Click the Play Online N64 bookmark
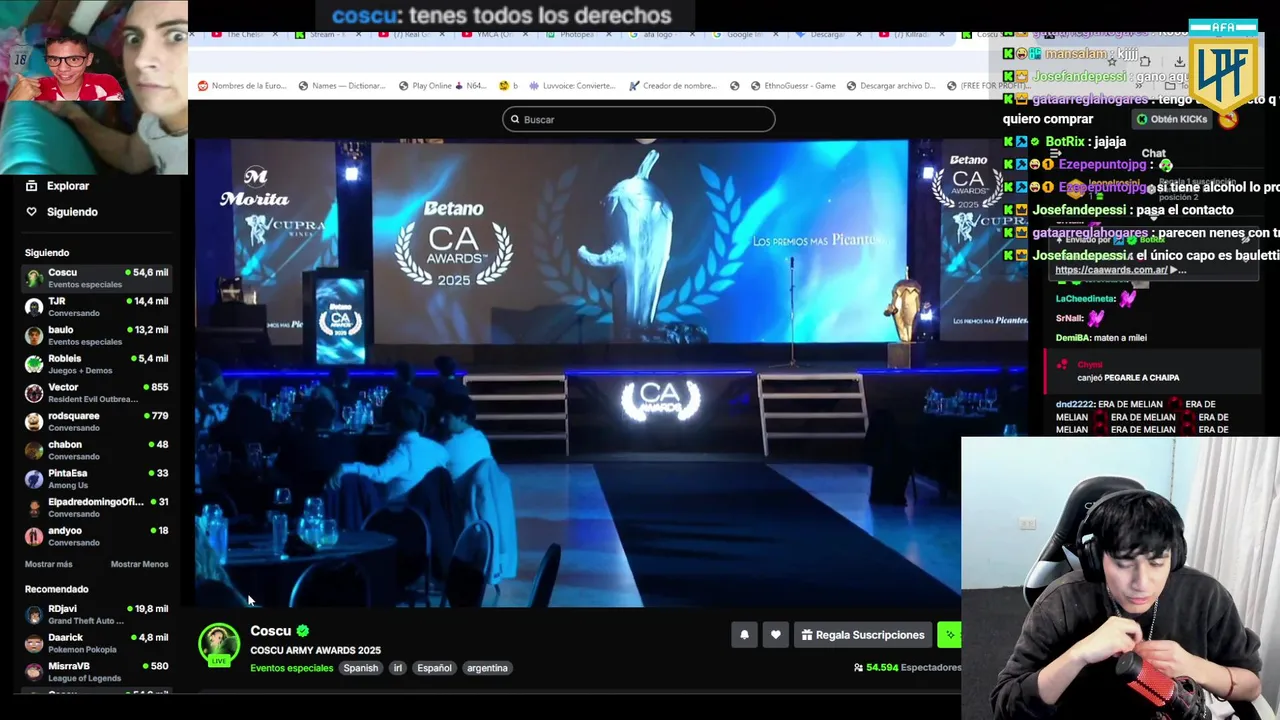Viewport: 1280px width, 720px height. (441, 86)
